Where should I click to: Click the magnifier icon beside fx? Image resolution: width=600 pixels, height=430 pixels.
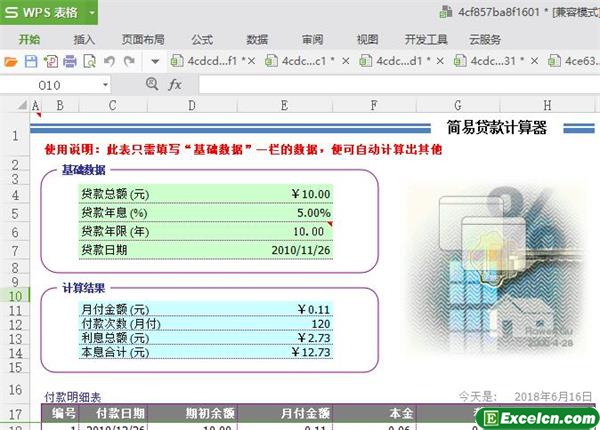(x=152, y=84)
